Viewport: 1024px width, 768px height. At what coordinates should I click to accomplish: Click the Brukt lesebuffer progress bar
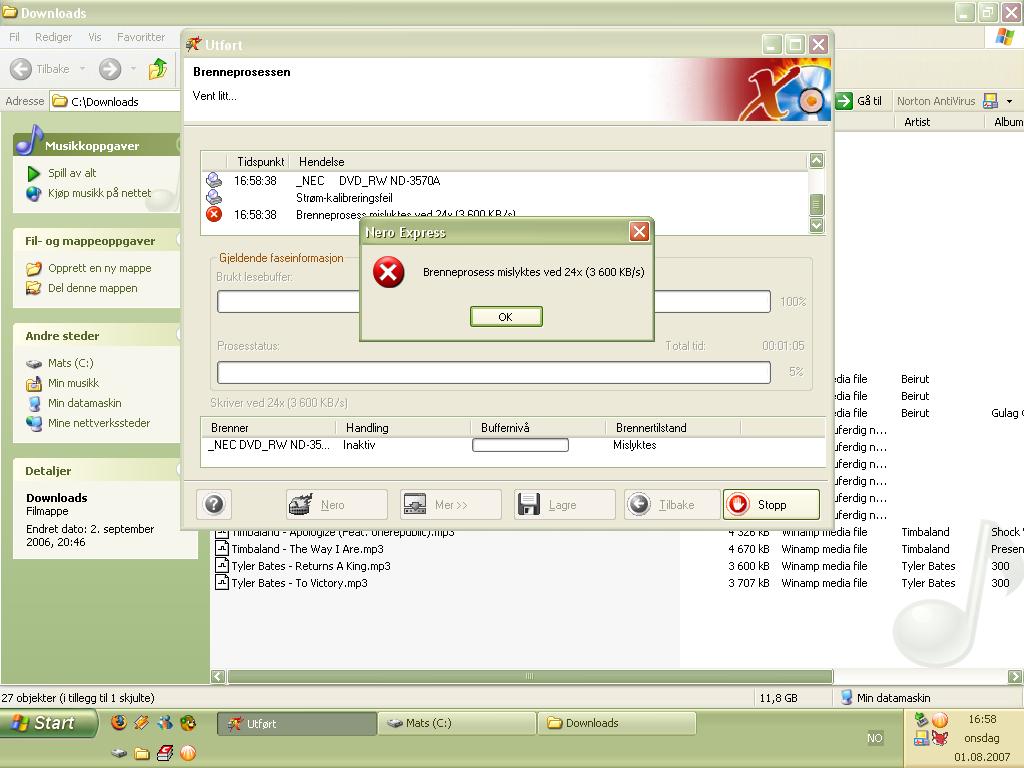click(x=494, y=302)
